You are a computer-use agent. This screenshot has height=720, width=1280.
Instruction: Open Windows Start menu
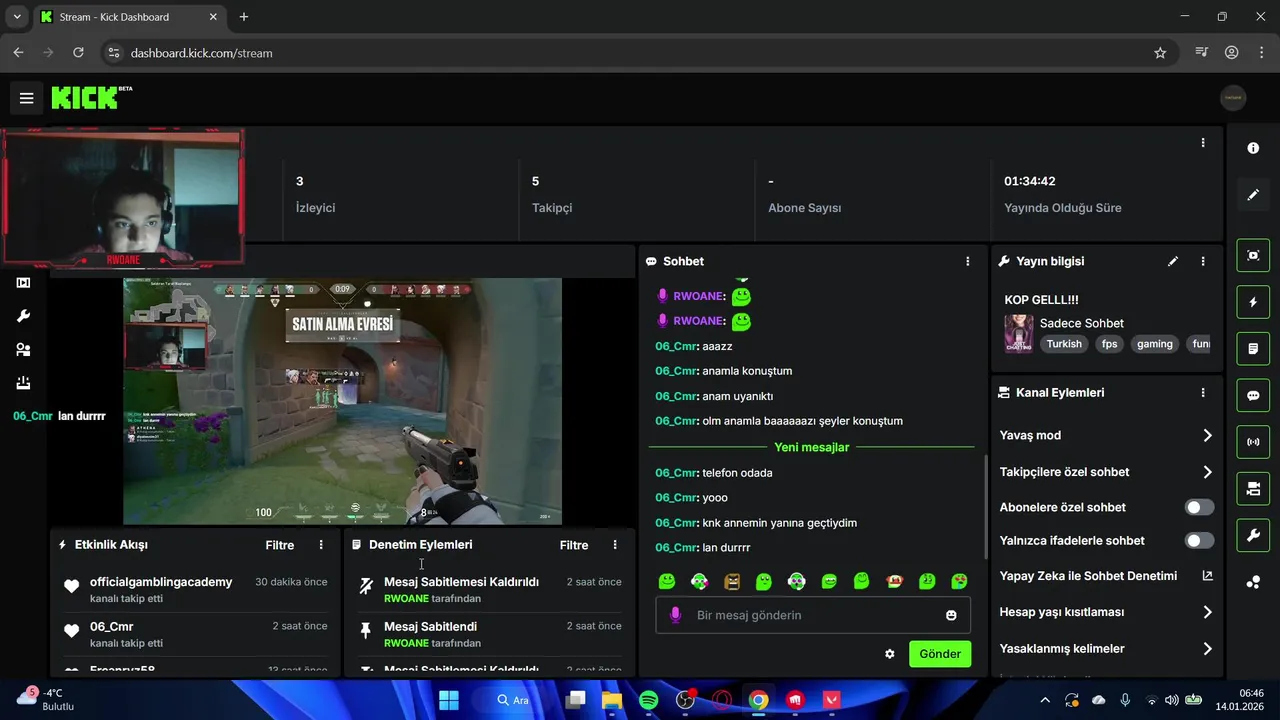point(449,700)
